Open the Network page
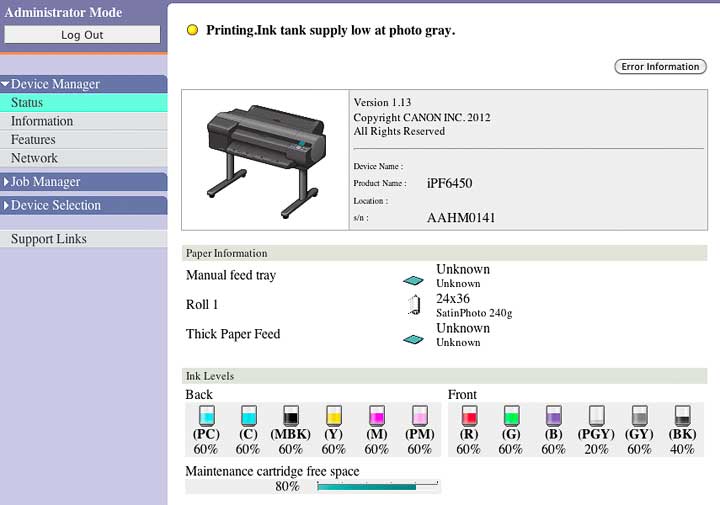The height and width of the screenshot is (505, 720). 83,158
